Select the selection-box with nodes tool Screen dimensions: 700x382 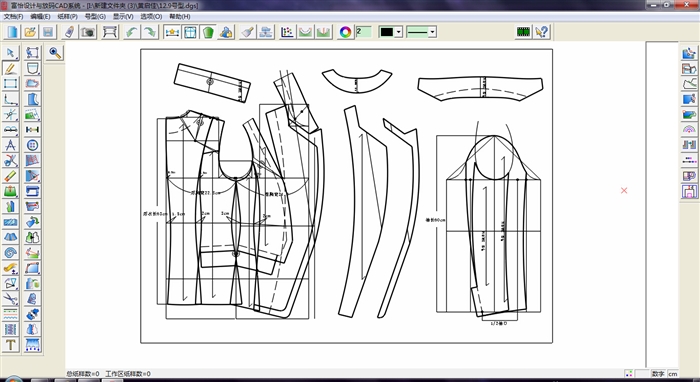click(33, 53)
